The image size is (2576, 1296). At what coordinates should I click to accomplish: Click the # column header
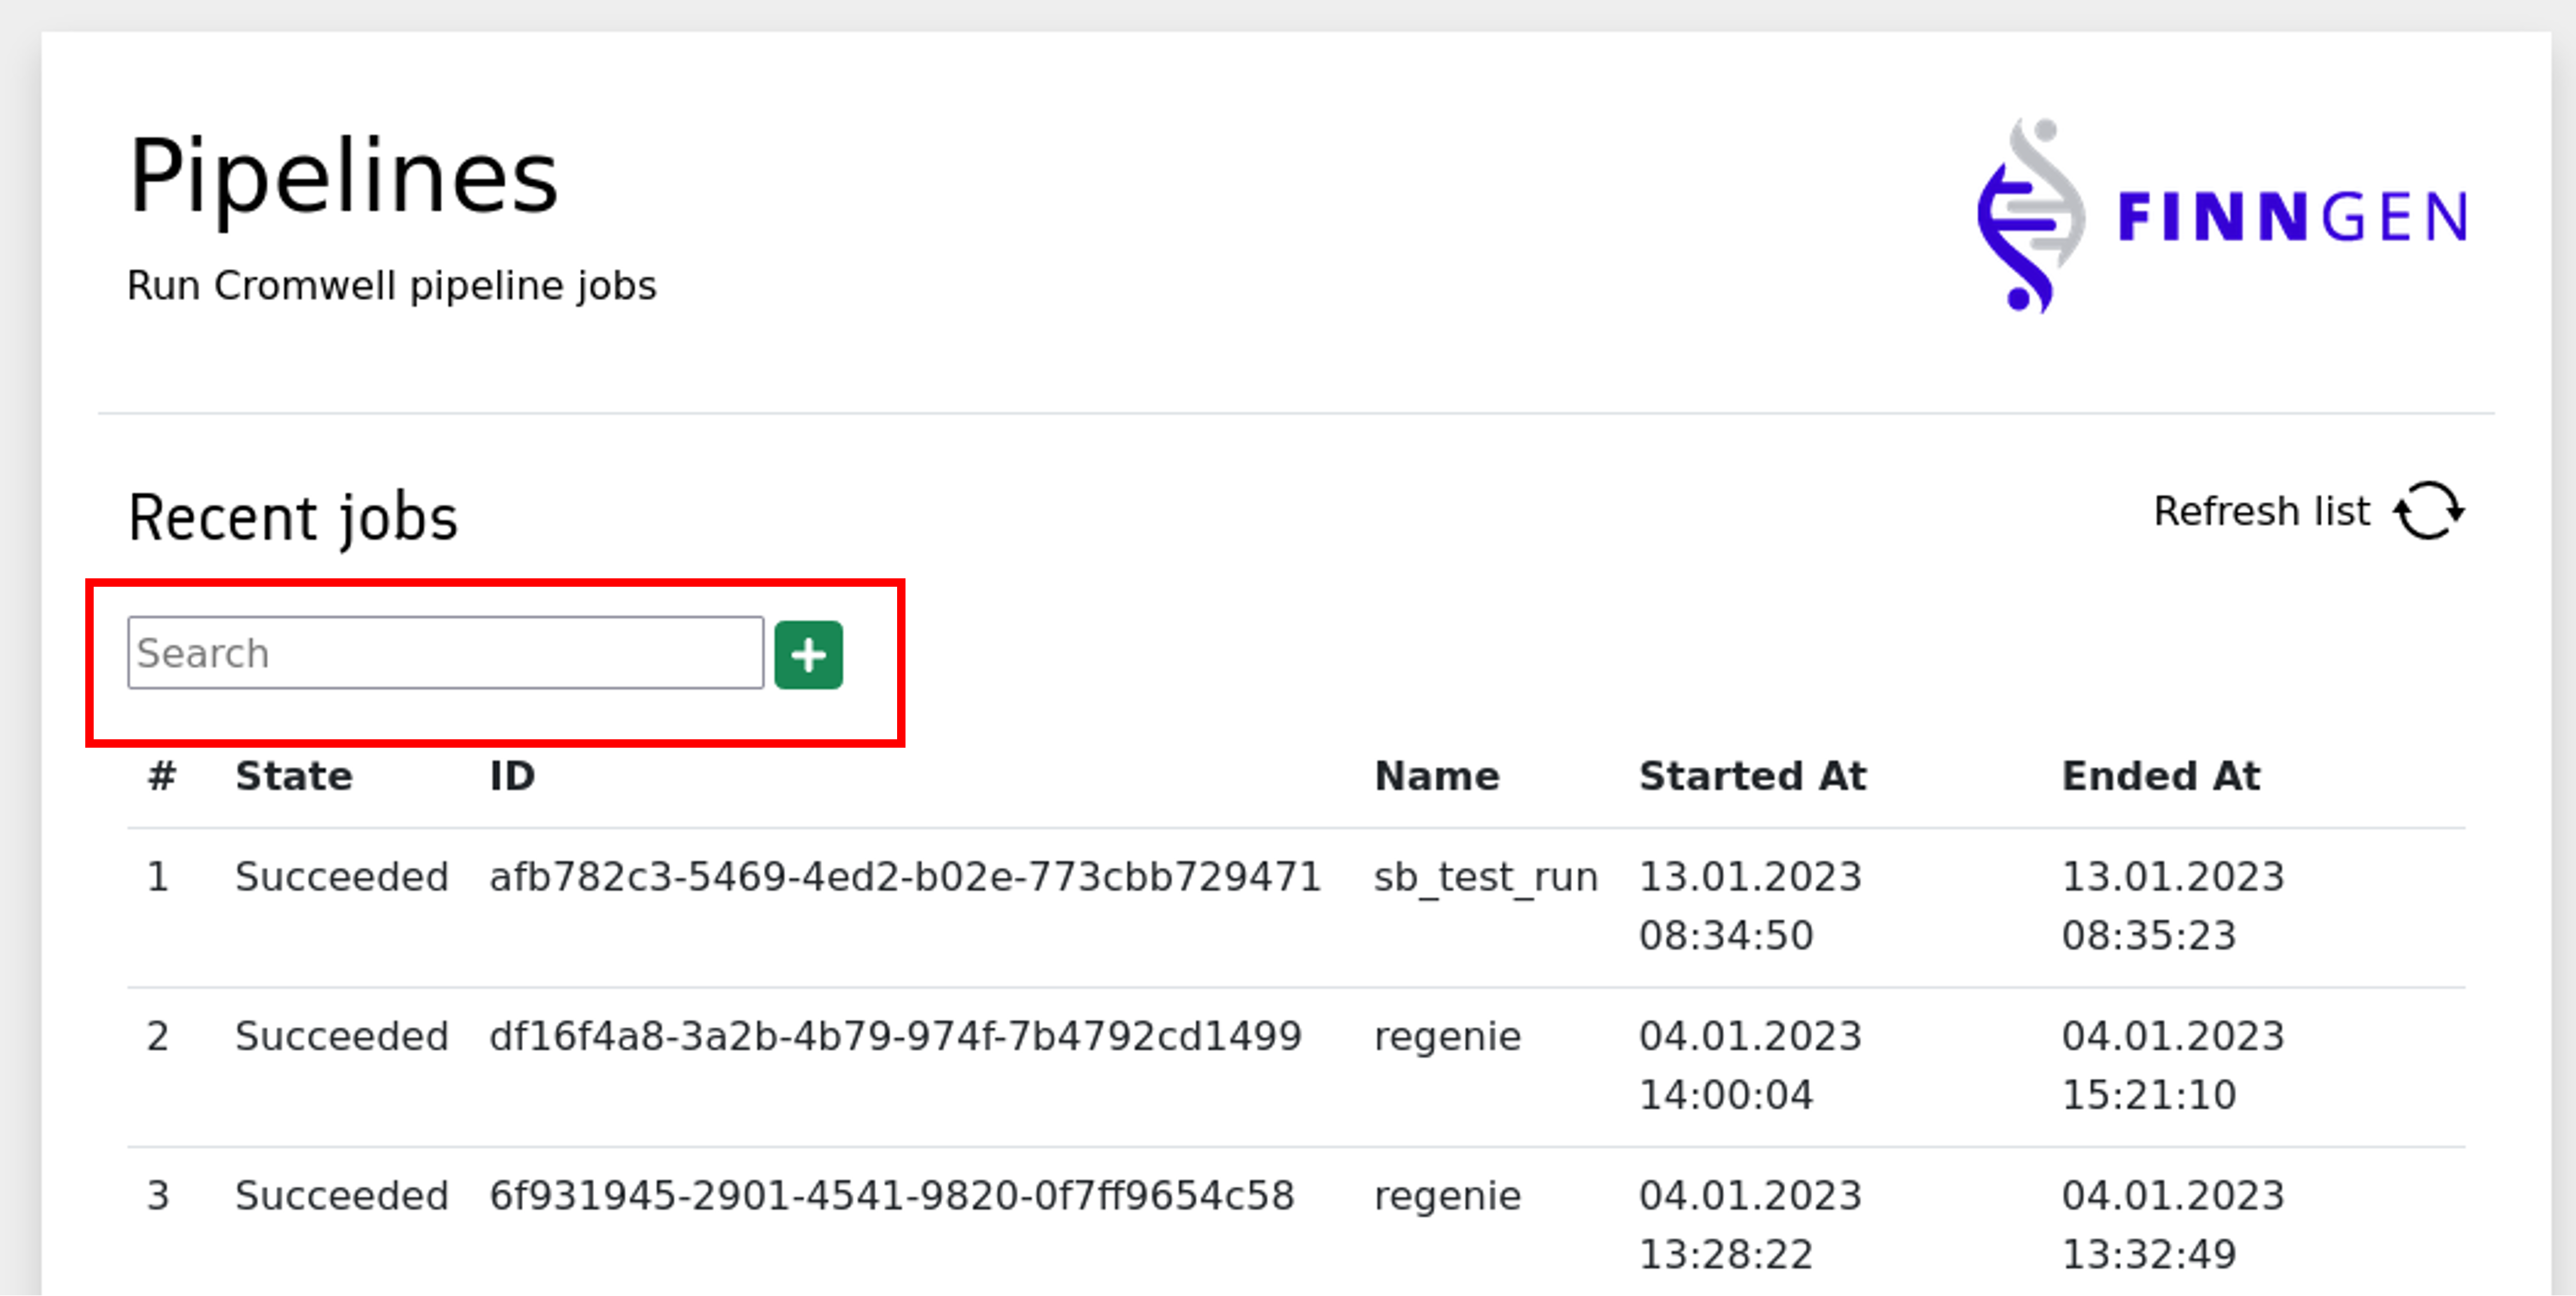[162, 776]
